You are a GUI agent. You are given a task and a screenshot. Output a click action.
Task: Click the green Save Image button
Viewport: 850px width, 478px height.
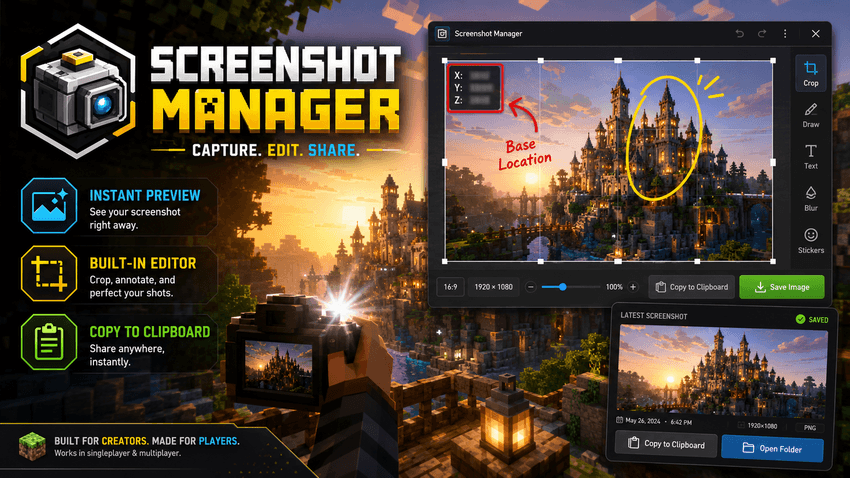point(782,287)
